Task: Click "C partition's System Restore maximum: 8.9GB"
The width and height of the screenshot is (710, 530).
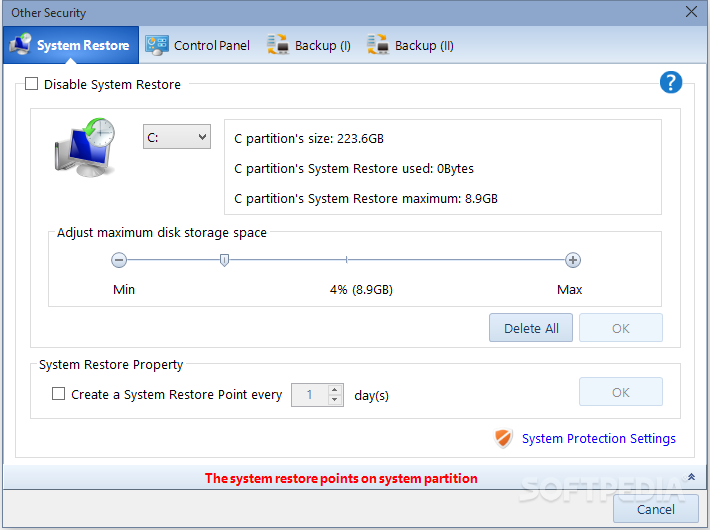Action: point(366,198)
